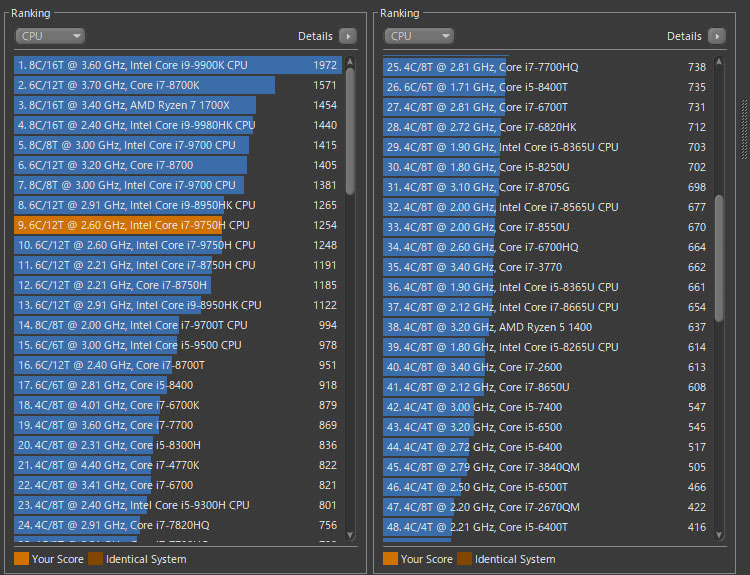Image resolution: width=750 pixels, height=575 pixels.
Task: Select the Core i7-6700K row
Action: click(x=178, y=405)
